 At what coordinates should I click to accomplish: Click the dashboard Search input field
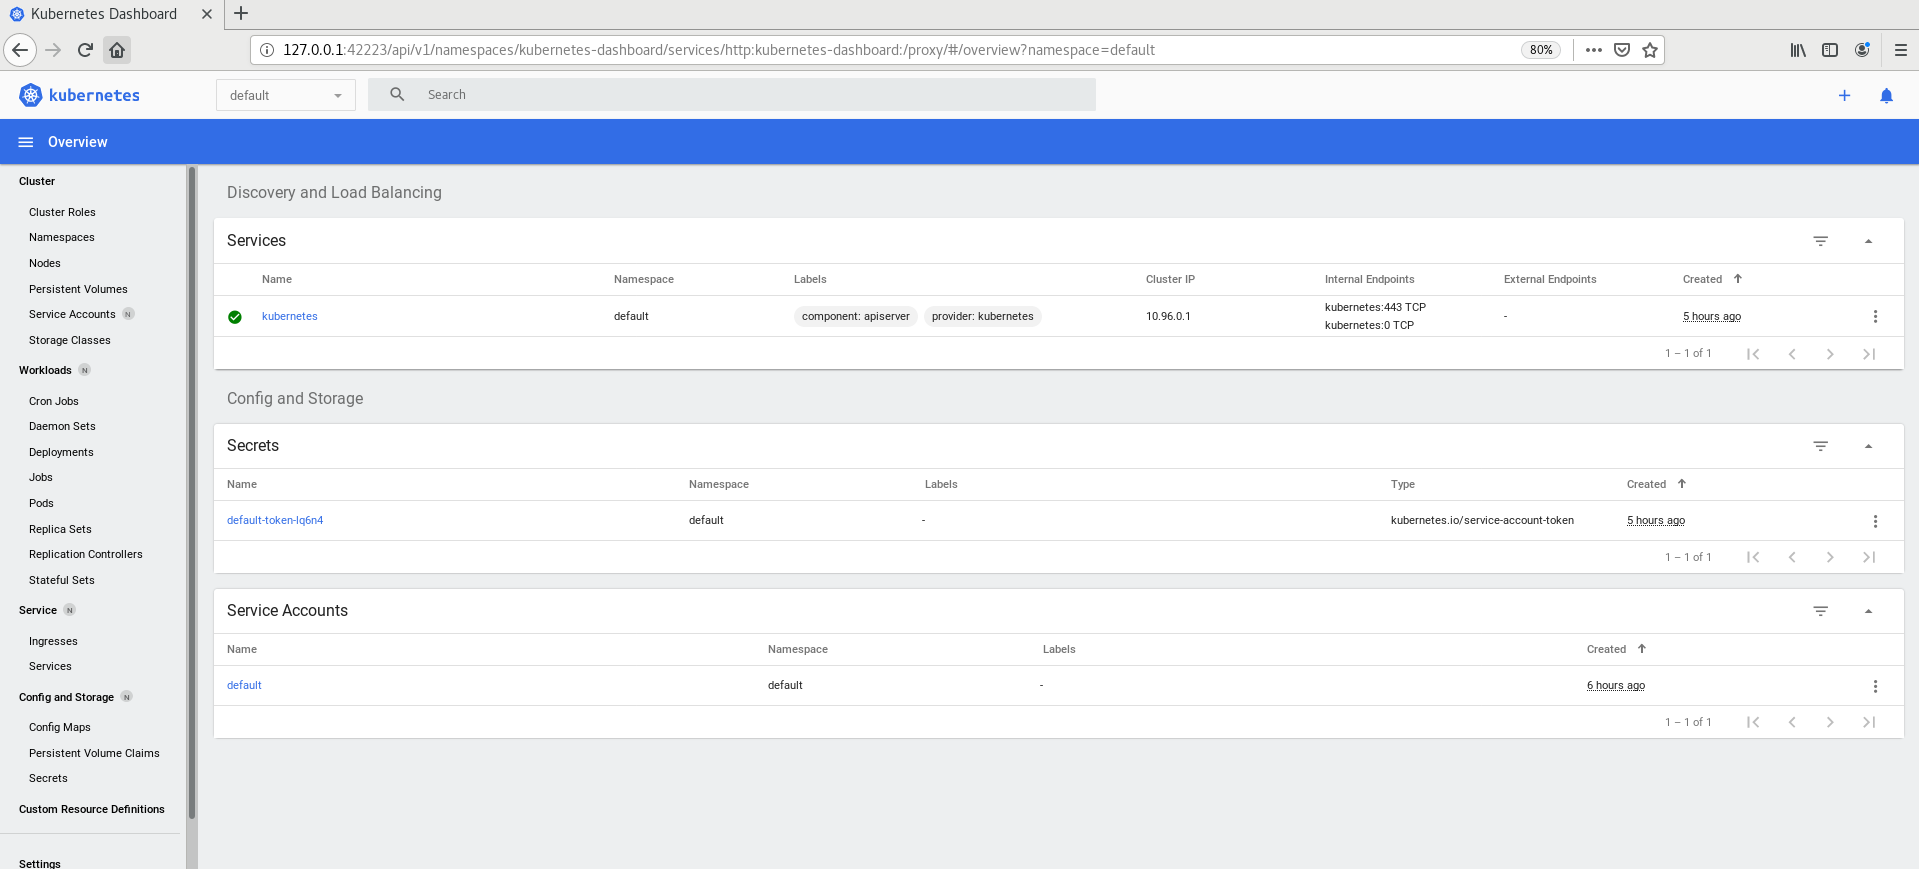[x=732, y=95]
